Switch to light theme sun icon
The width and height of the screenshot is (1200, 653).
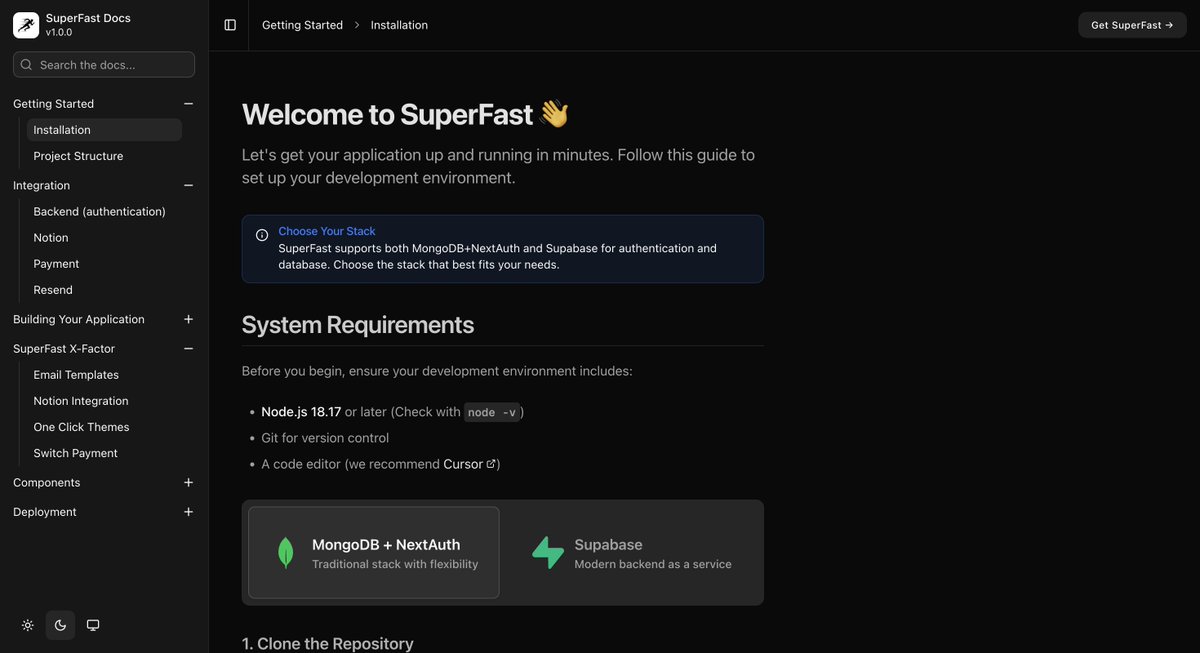(x=28, y=625)
